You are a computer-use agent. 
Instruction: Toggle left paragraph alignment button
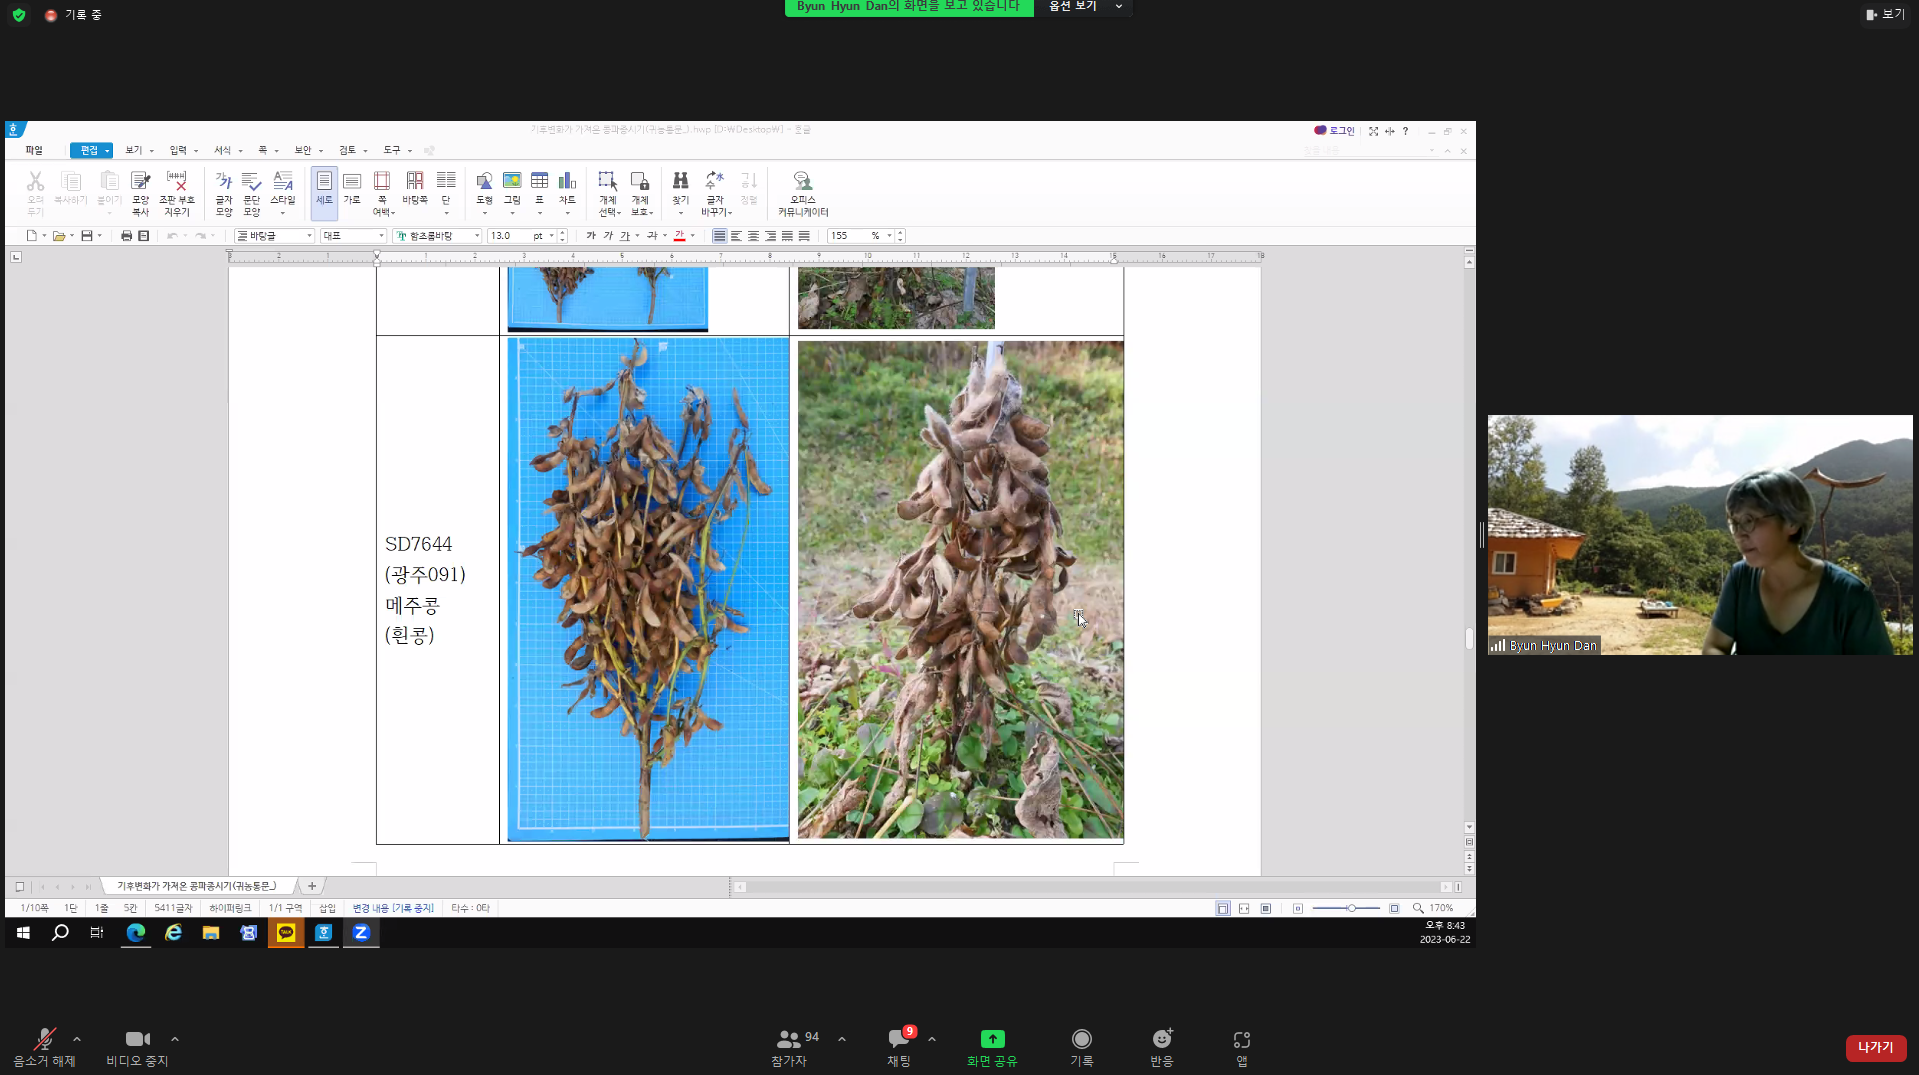coord(737,236)
